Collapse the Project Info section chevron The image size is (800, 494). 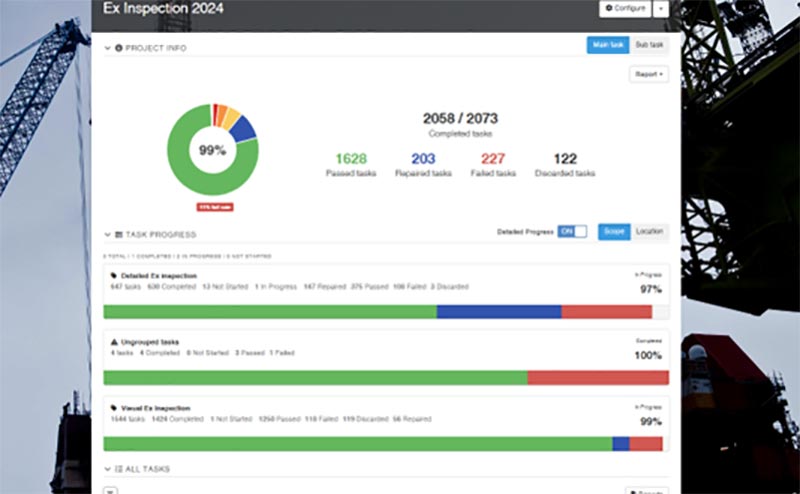108,47
